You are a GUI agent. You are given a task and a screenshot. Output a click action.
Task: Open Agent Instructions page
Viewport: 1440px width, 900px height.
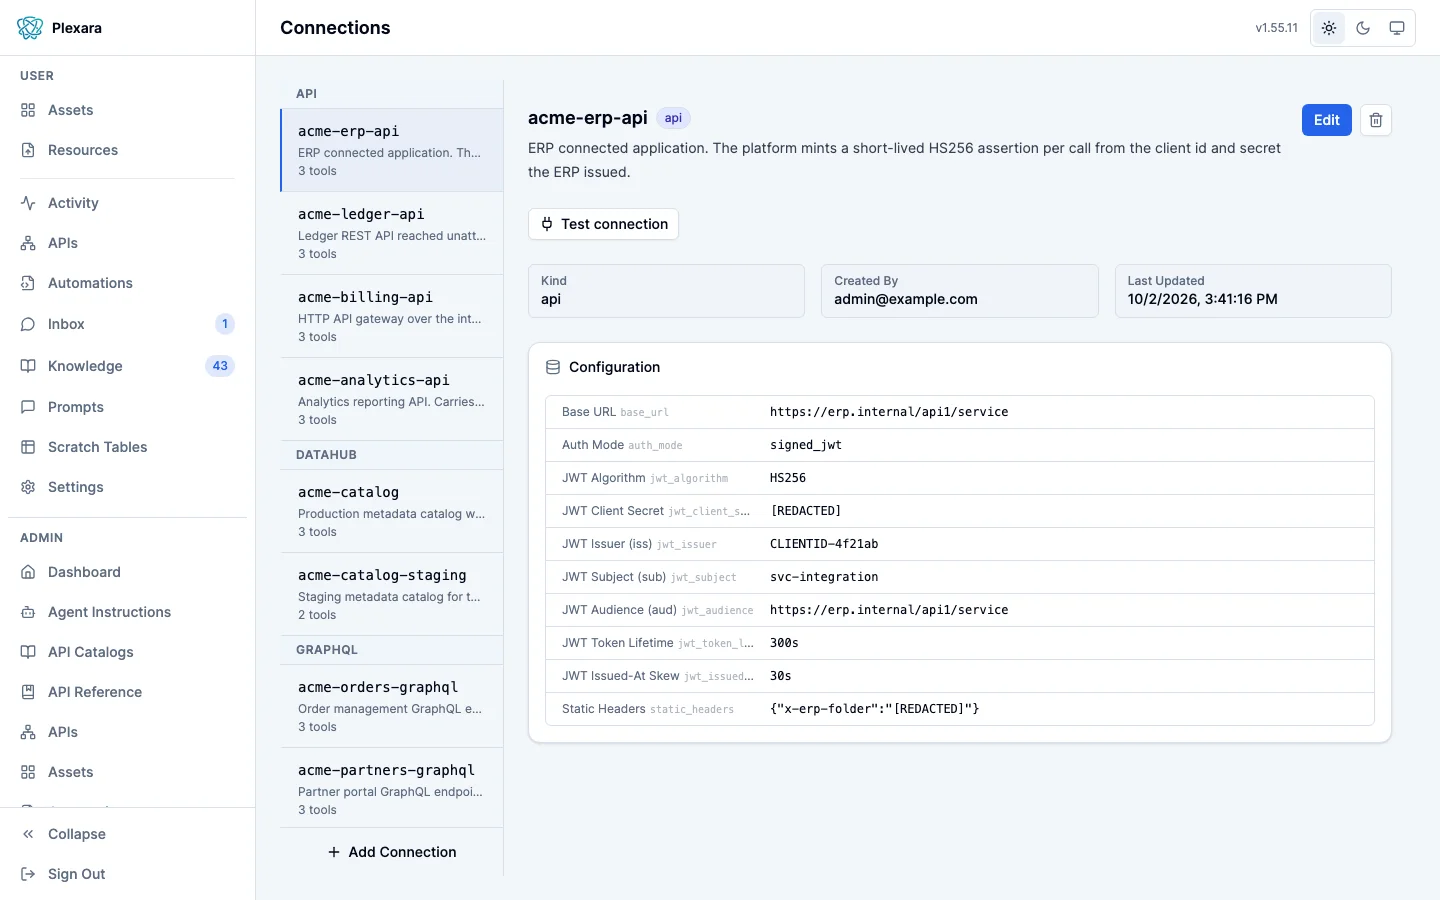coord(127,612)
